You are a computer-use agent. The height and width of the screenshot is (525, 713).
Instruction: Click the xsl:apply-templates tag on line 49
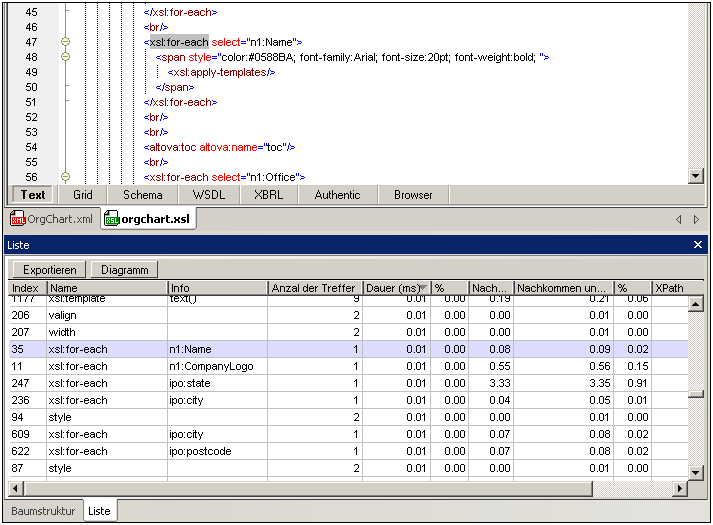pos(220,72)
